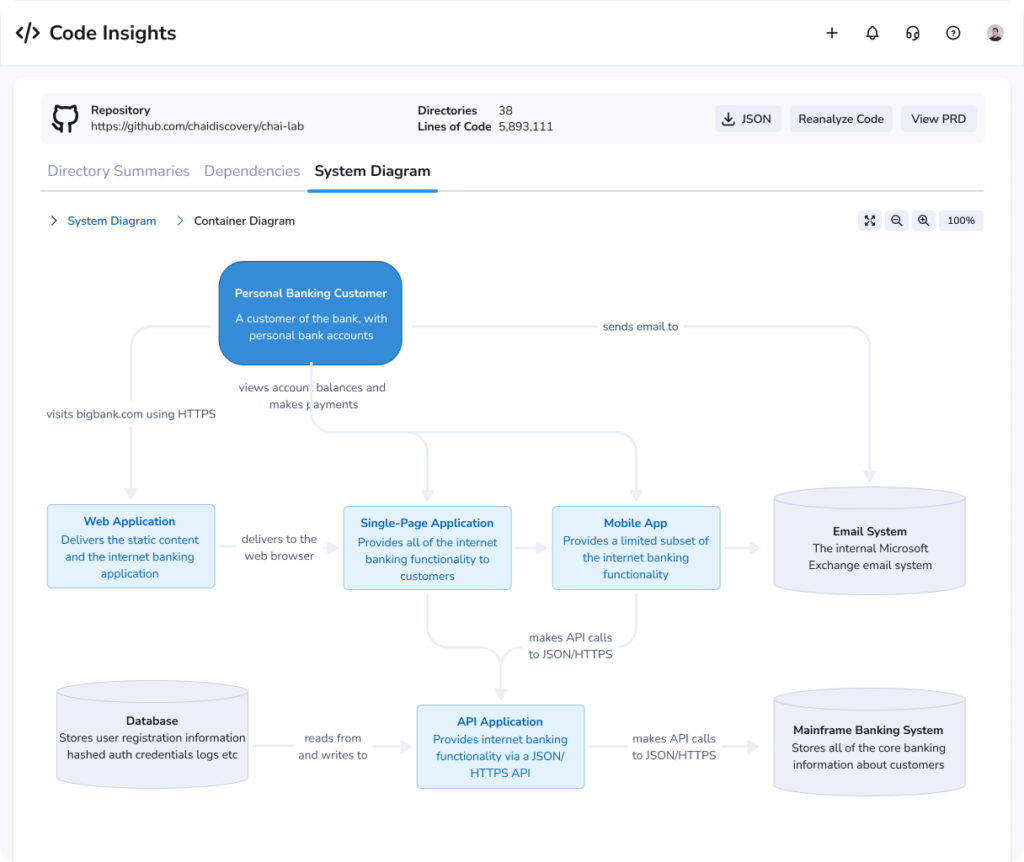Zoom out of the diagram
This screenshot has width=1024, height=862.
(896, 221)
